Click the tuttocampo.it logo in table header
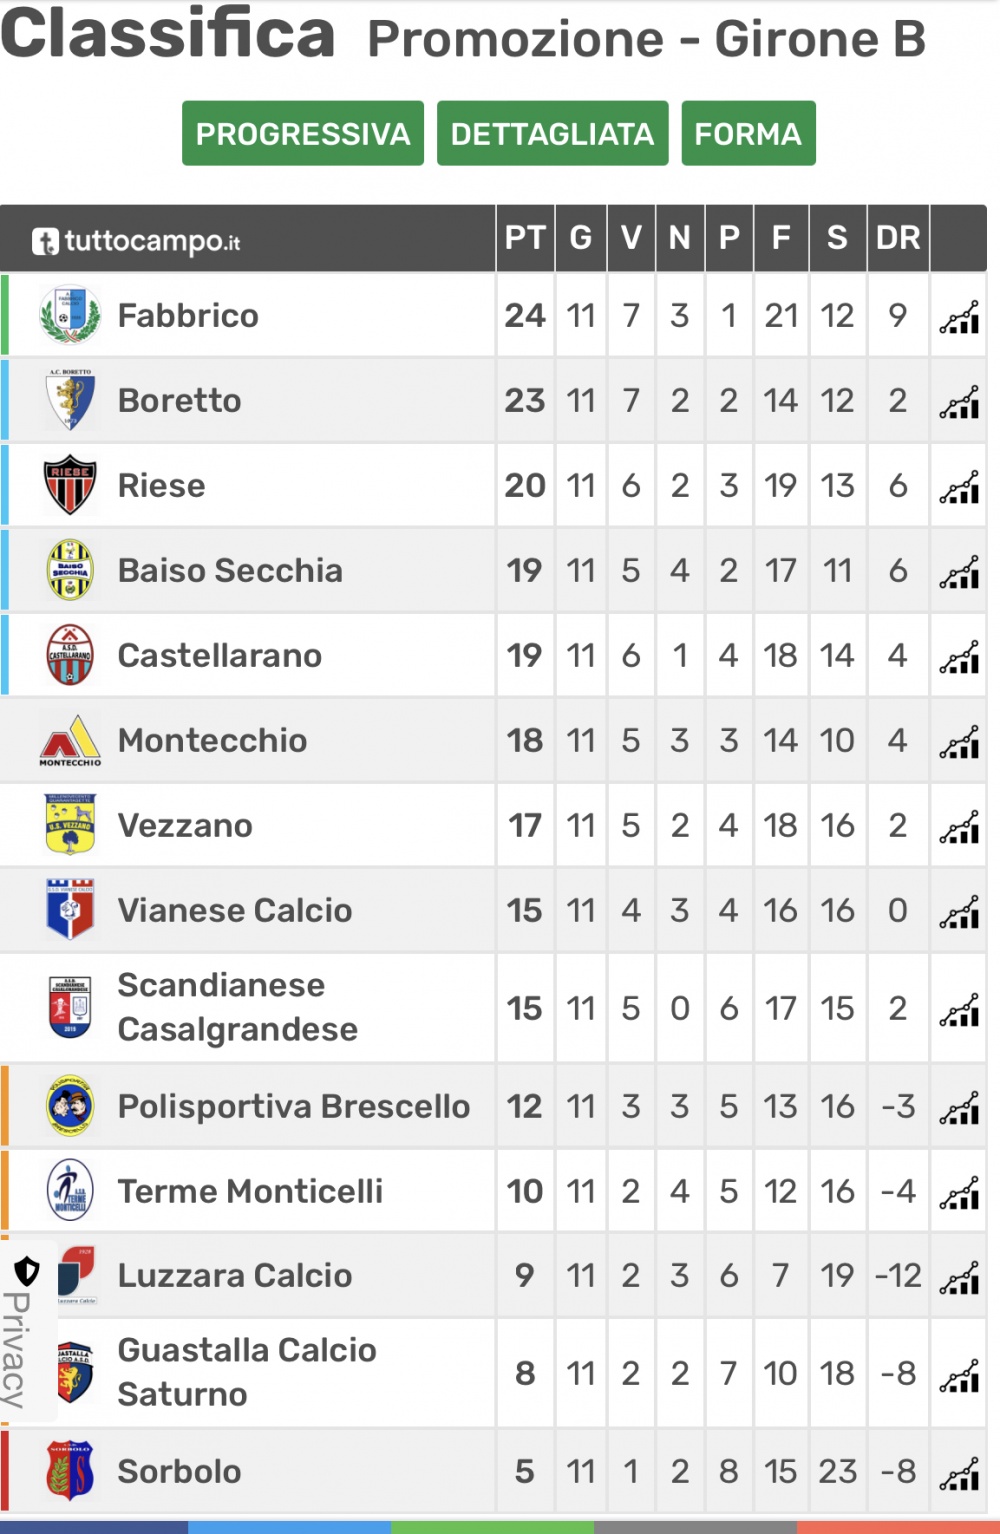This screenshot has width=1000, height=1534. pos(136,241)
